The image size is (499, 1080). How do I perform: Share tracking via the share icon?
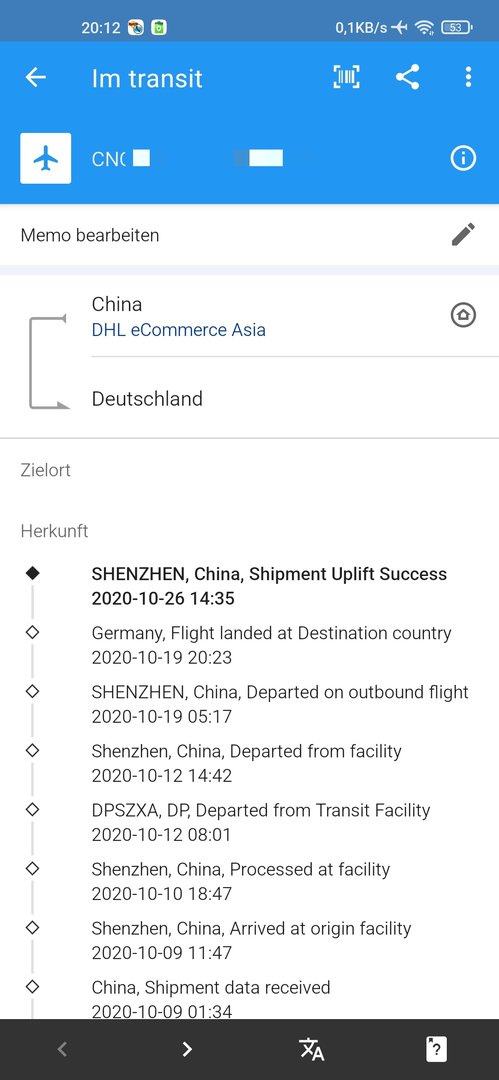coord(407,77)
